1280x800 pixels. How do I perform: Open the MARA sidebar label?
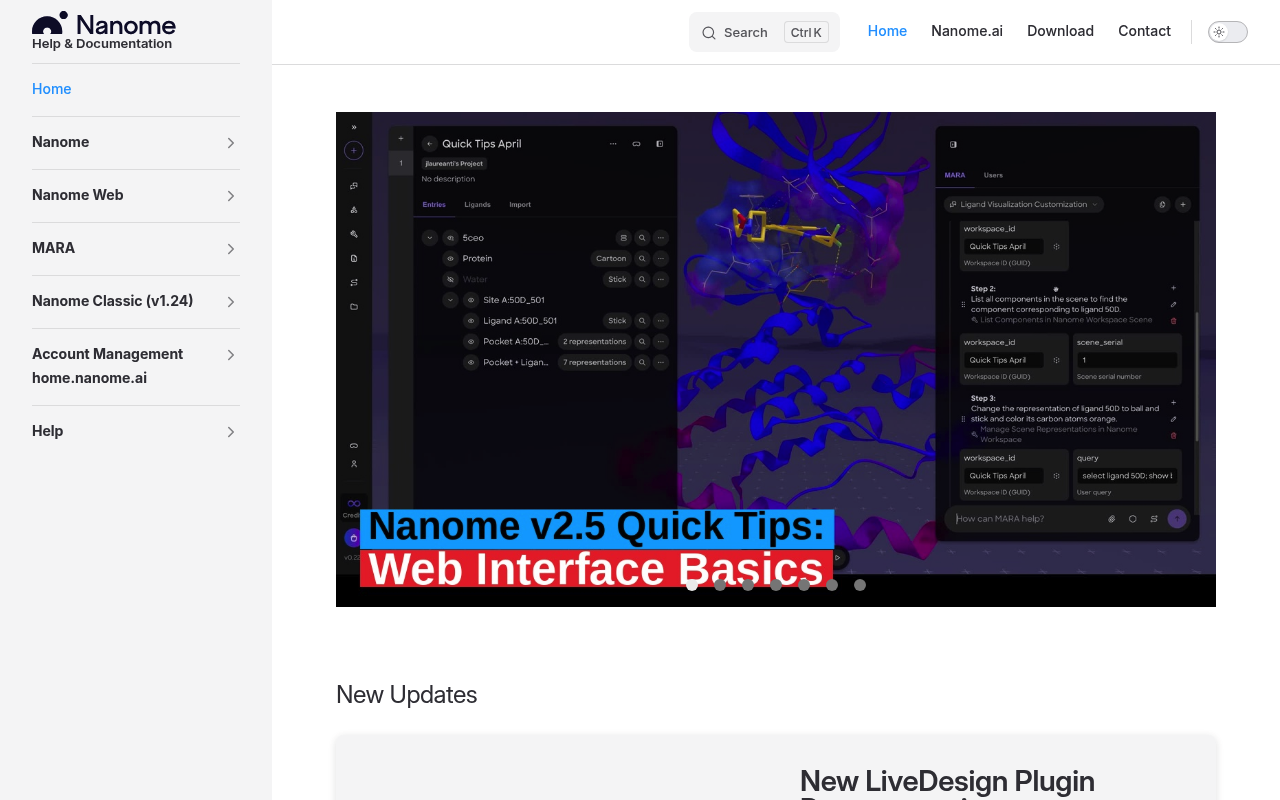click(54, 248)
